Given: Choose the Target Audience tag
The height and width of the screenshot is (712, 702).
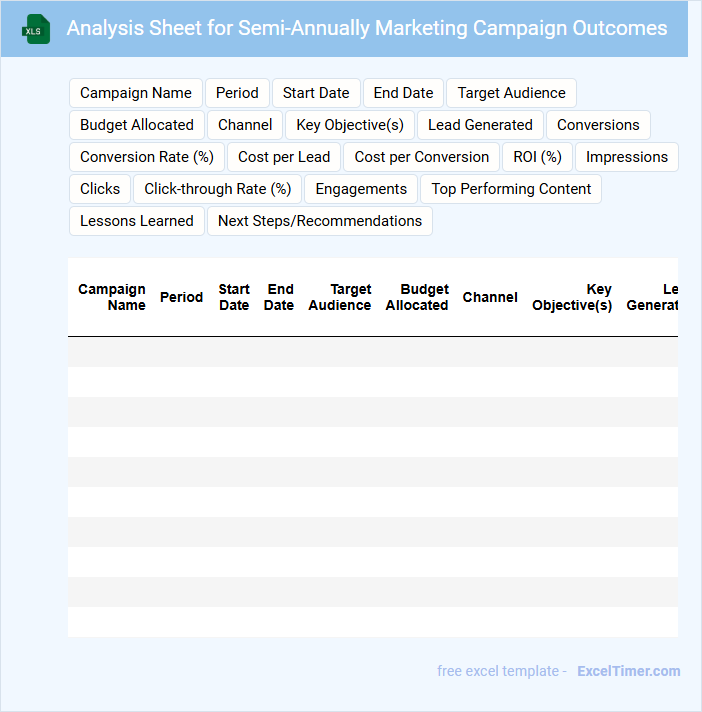Looking at the screenshot, I should [511, 93].
